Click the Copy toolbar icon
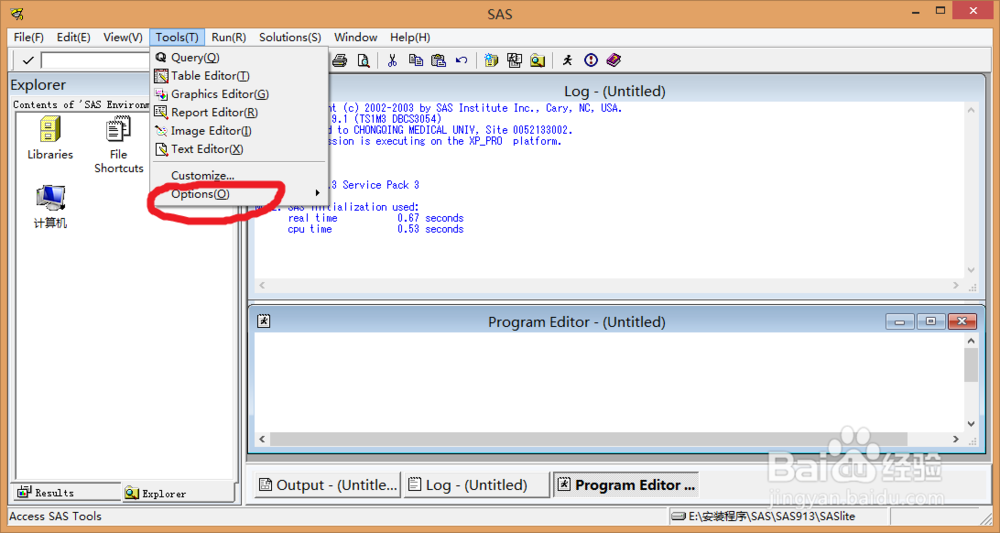The image size is (1000, 533). pyautogui.click(x=416, y=61)
